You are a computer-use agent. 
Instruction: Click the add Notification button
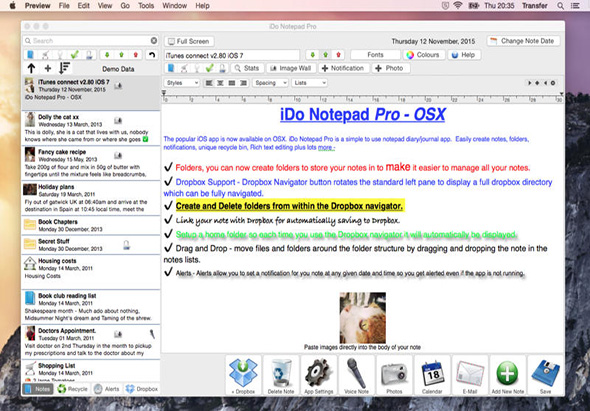[x=343, y=68]
